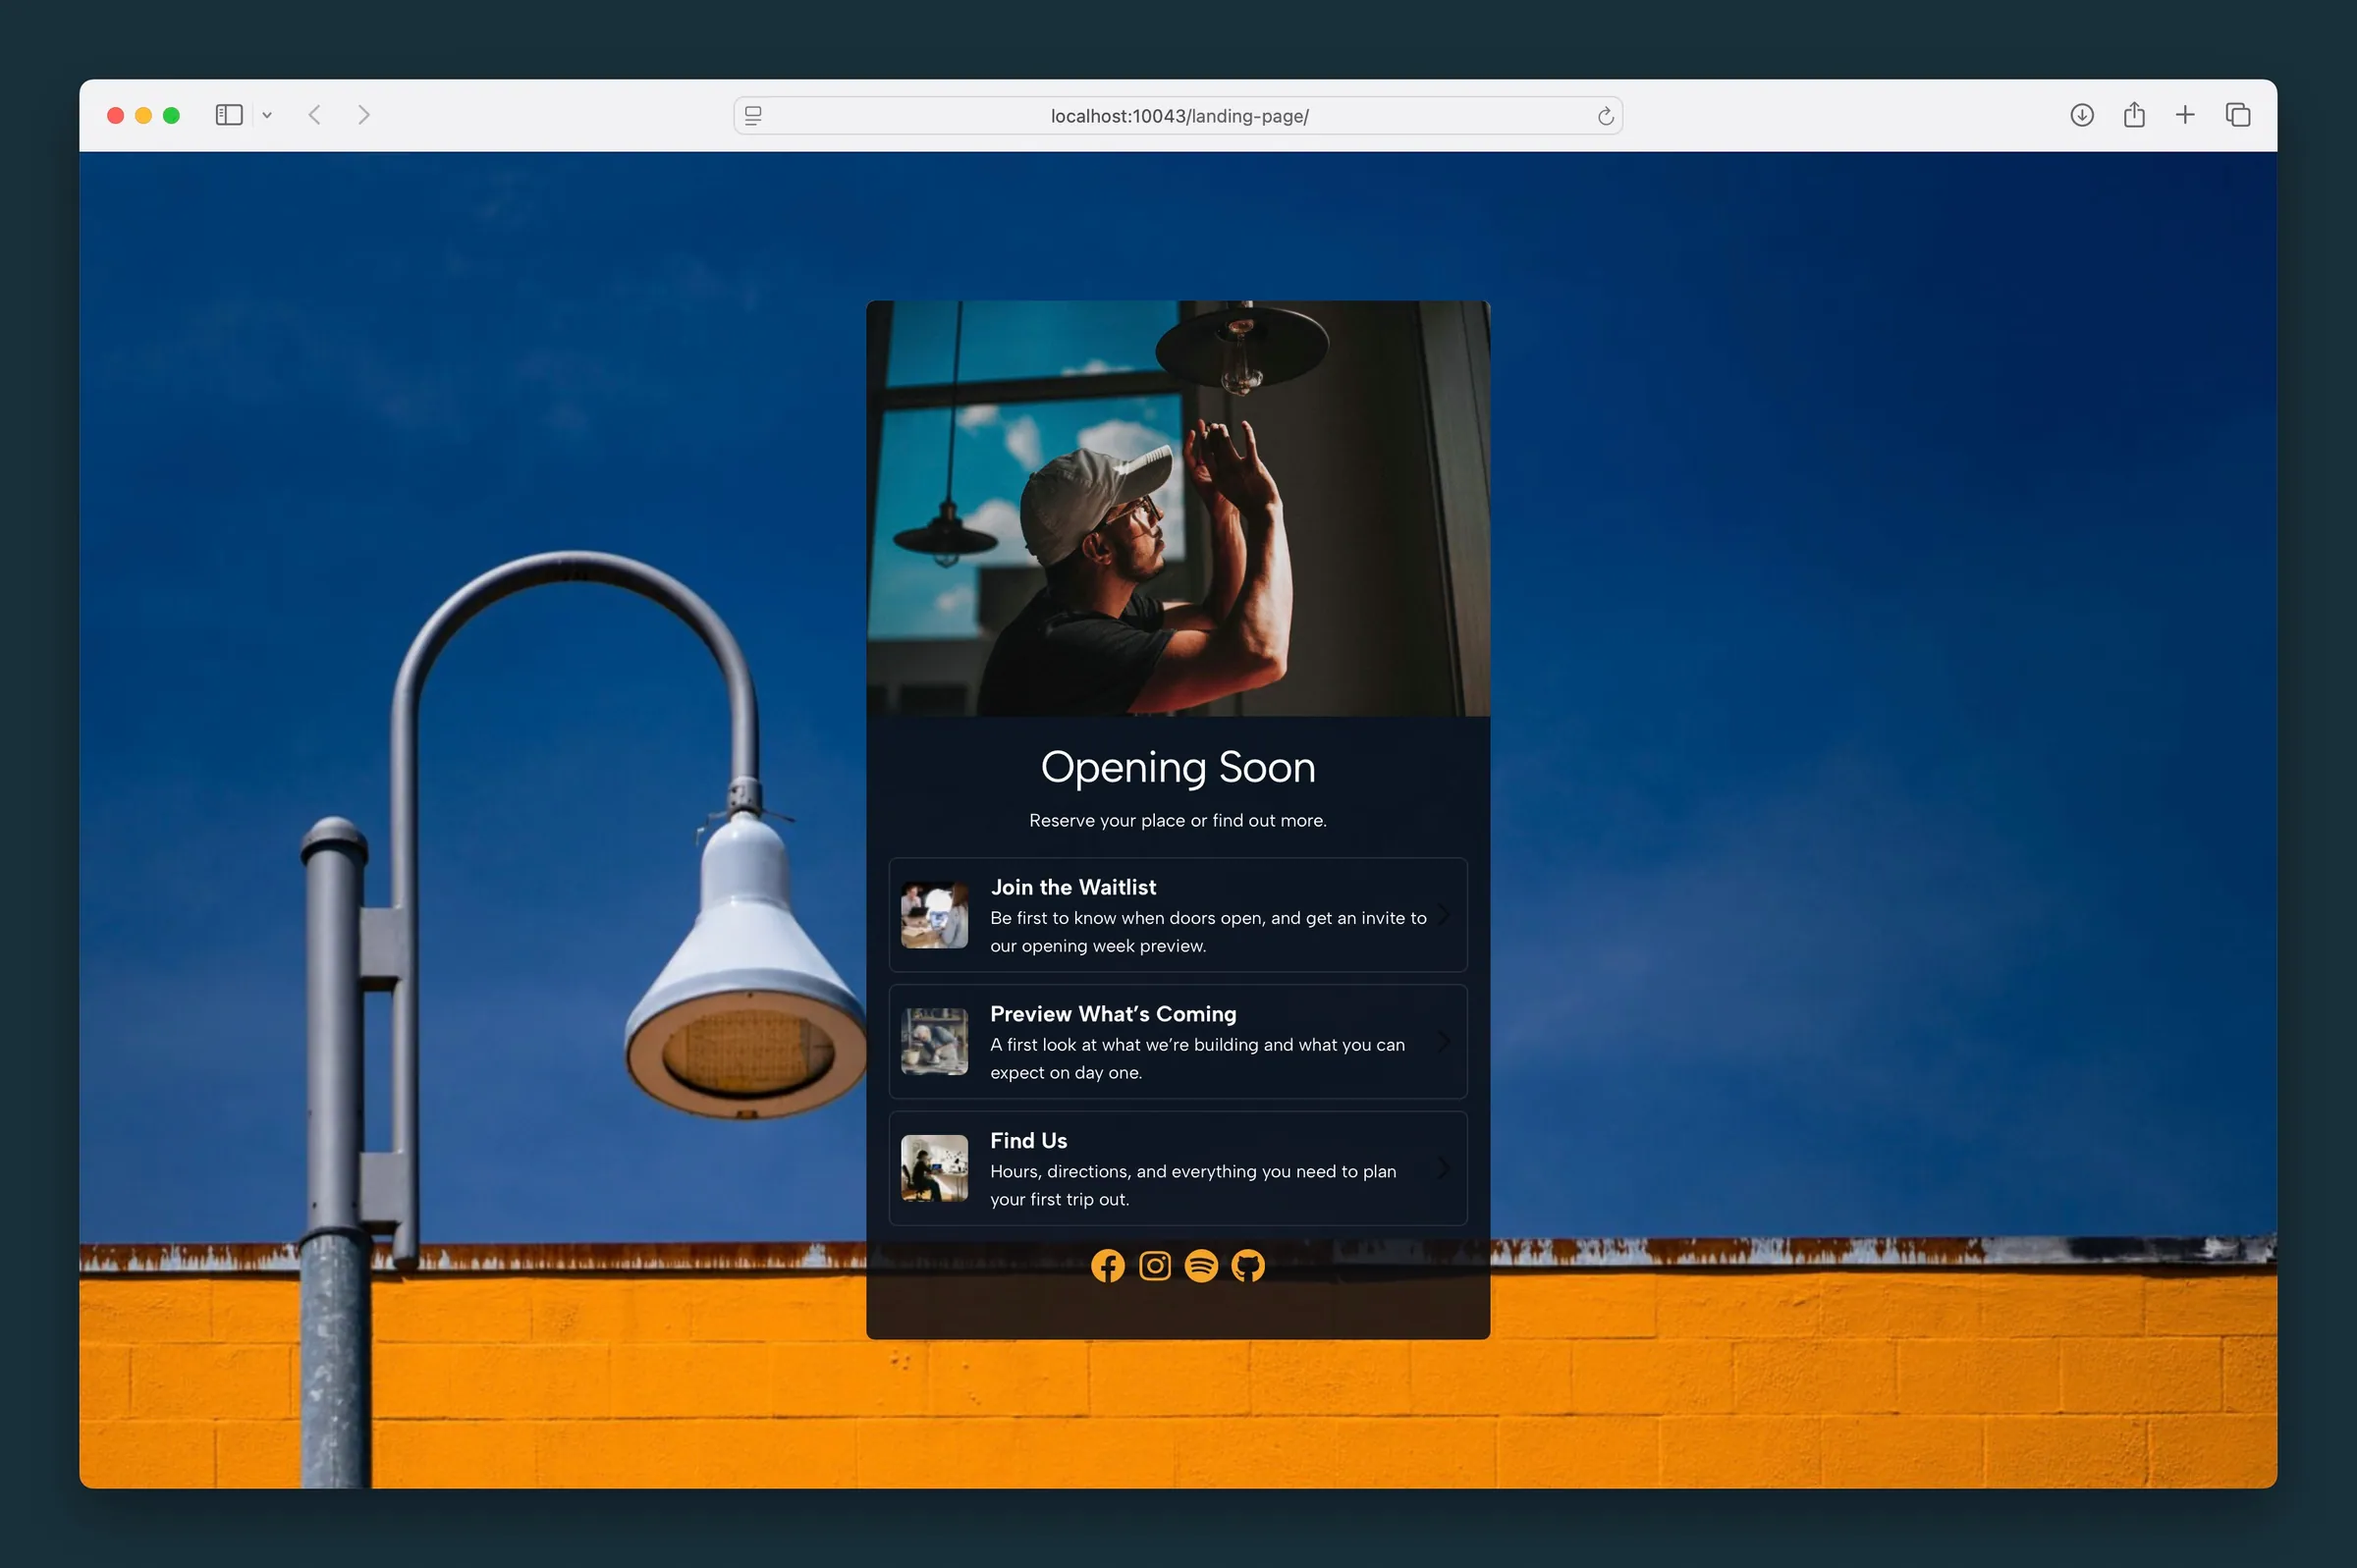Open the Find Us link
The height and width of the screenshot is (1568, 2357).
point(1178,1168)
